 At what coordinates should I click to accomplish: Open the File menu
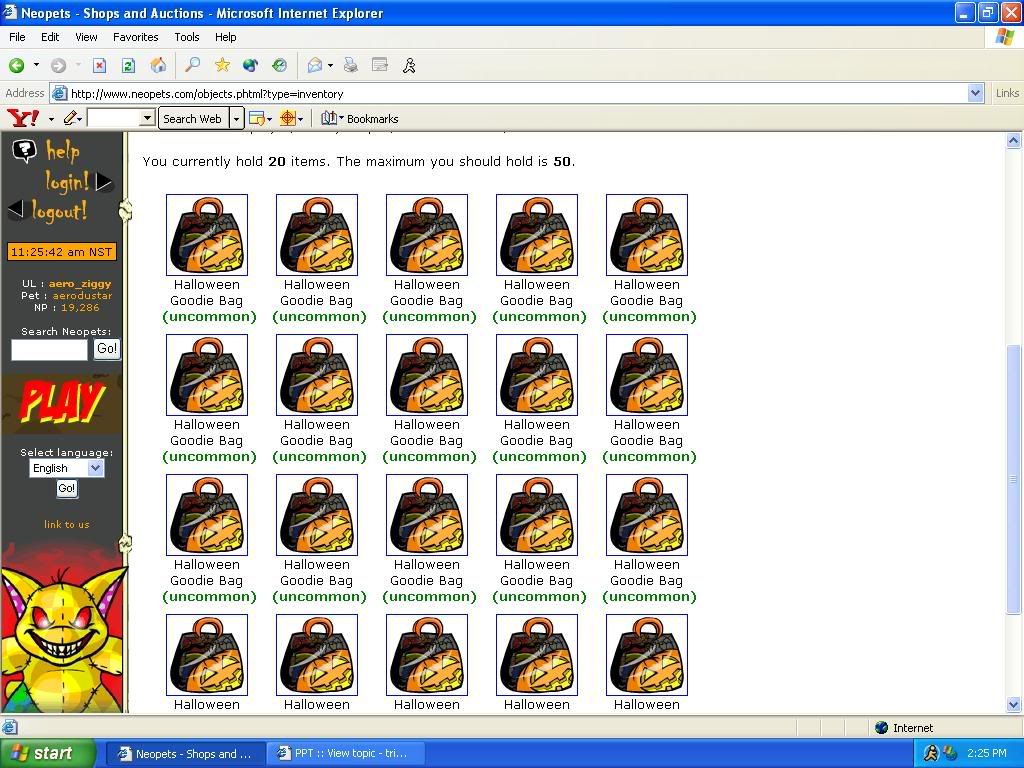(17, 37)
